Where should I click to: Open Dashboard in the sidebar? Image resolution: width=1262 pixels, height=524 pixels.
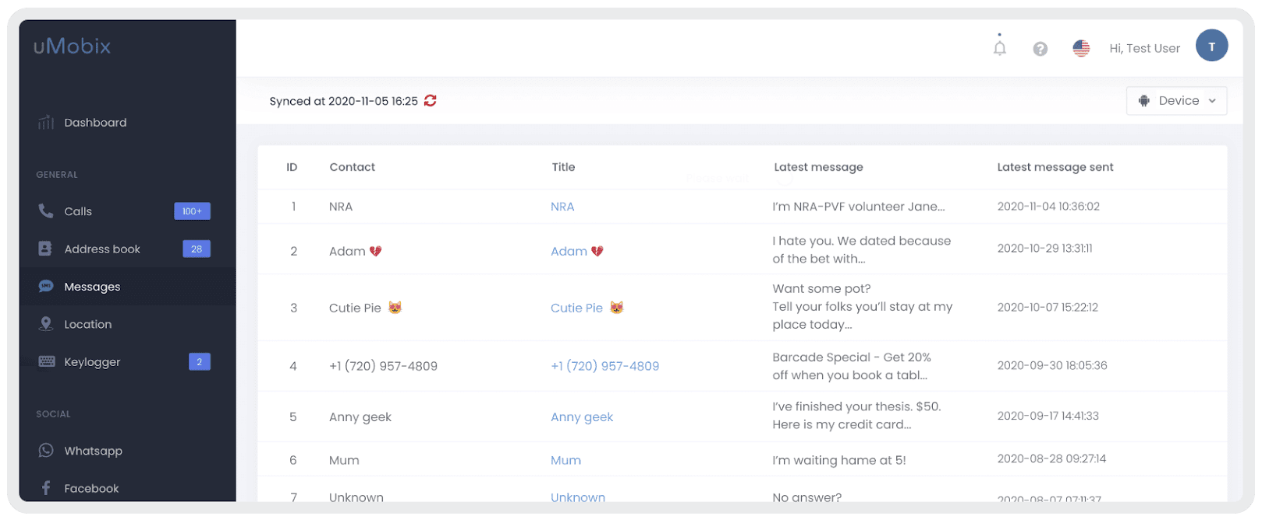pyautogui.click(x=95, y=123)
